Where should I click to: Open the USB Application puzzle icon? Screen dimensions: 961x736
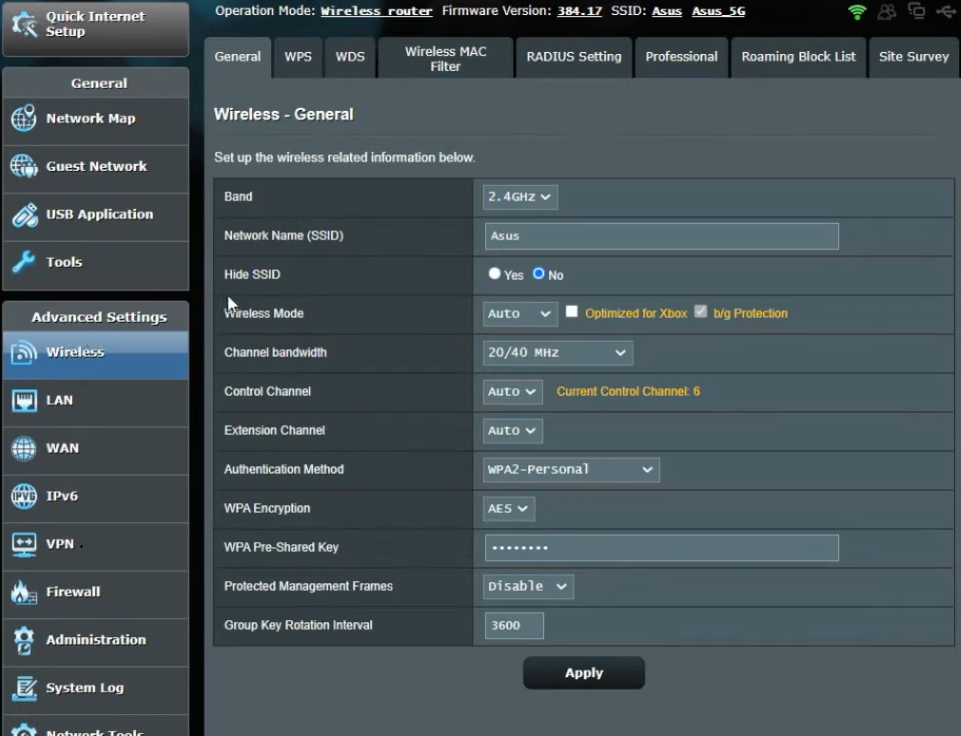point(24,215)
